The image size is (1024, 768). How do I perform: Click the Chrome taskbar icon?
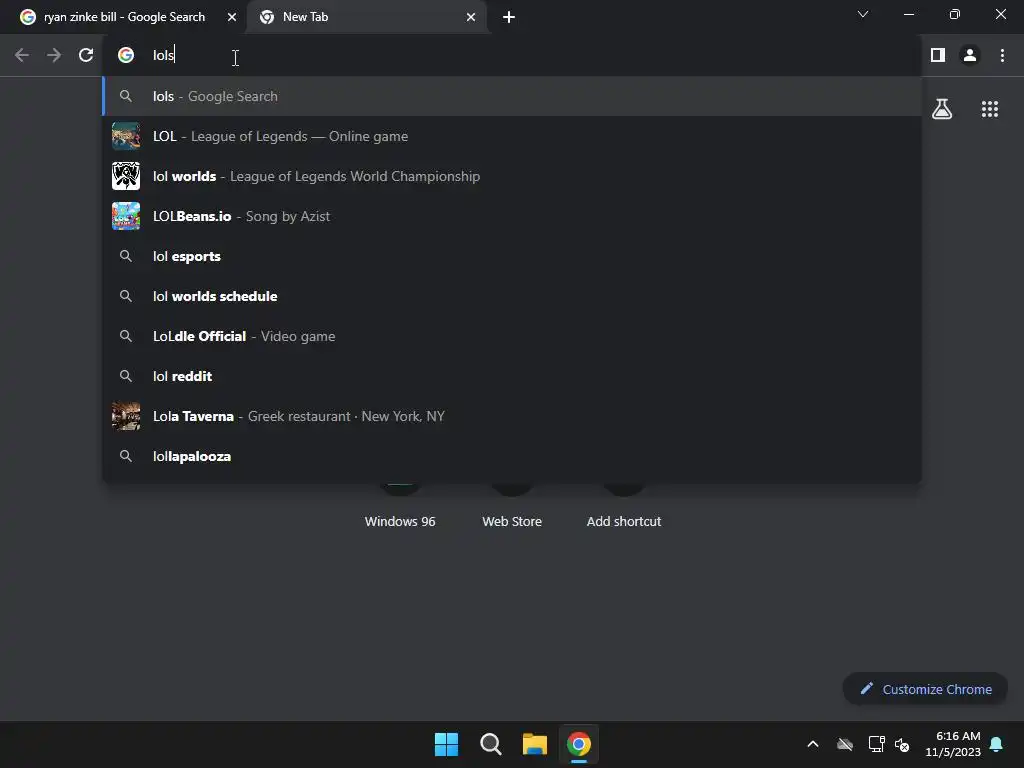579,744
